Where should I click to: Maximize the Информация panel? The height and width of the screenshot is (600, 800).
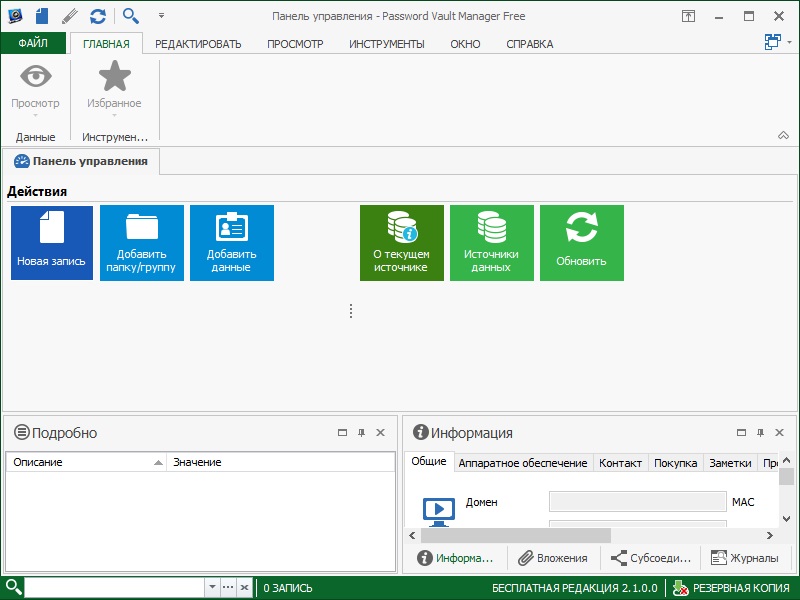(x=741, y=433)
